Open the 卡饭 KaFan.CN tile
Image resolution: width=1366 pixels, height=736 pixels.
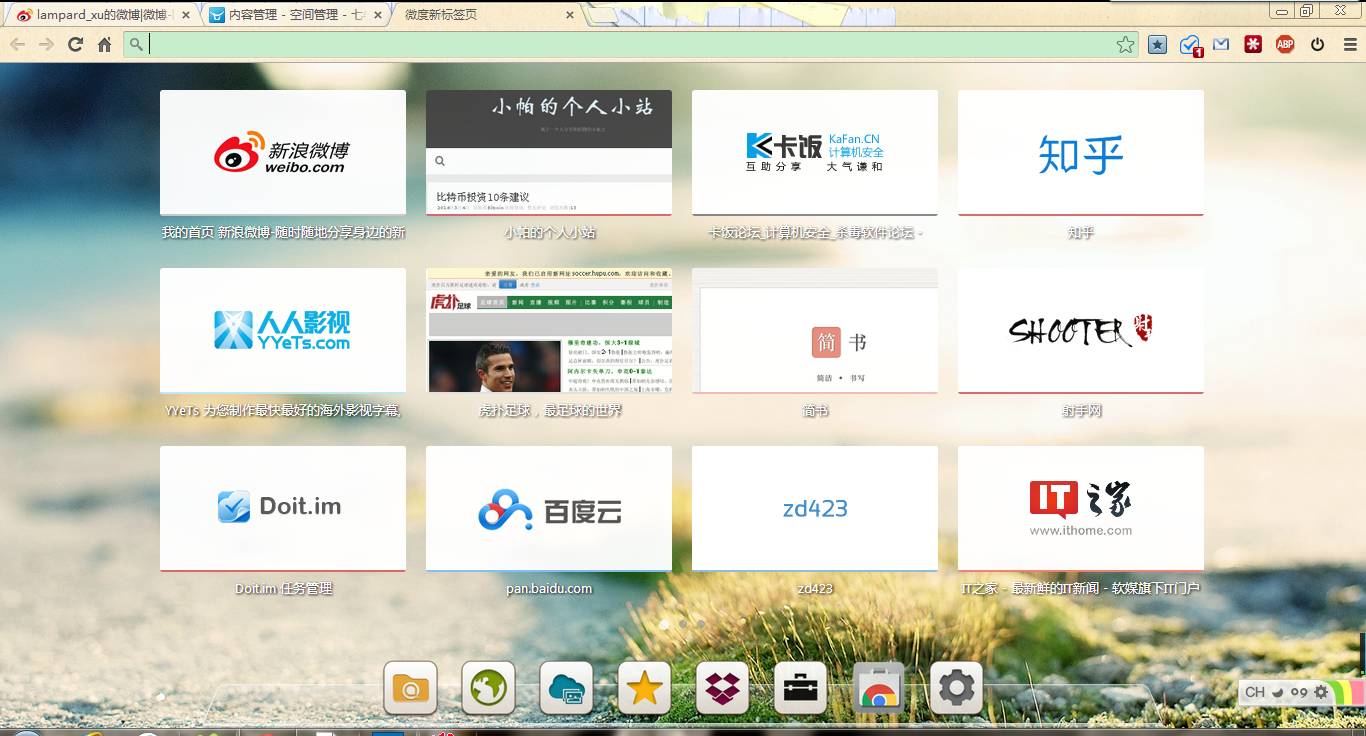click(815, 152)
